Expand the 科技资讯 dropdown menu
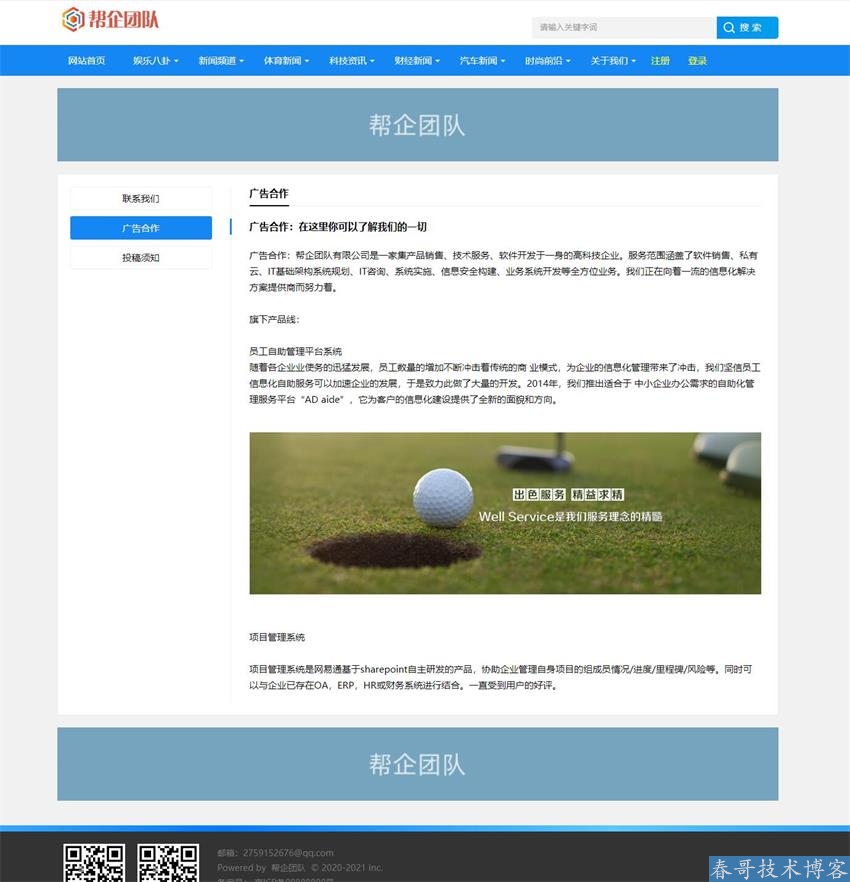Image resolution: width=850 pixels, height=882 pixels. click(351, 61)
